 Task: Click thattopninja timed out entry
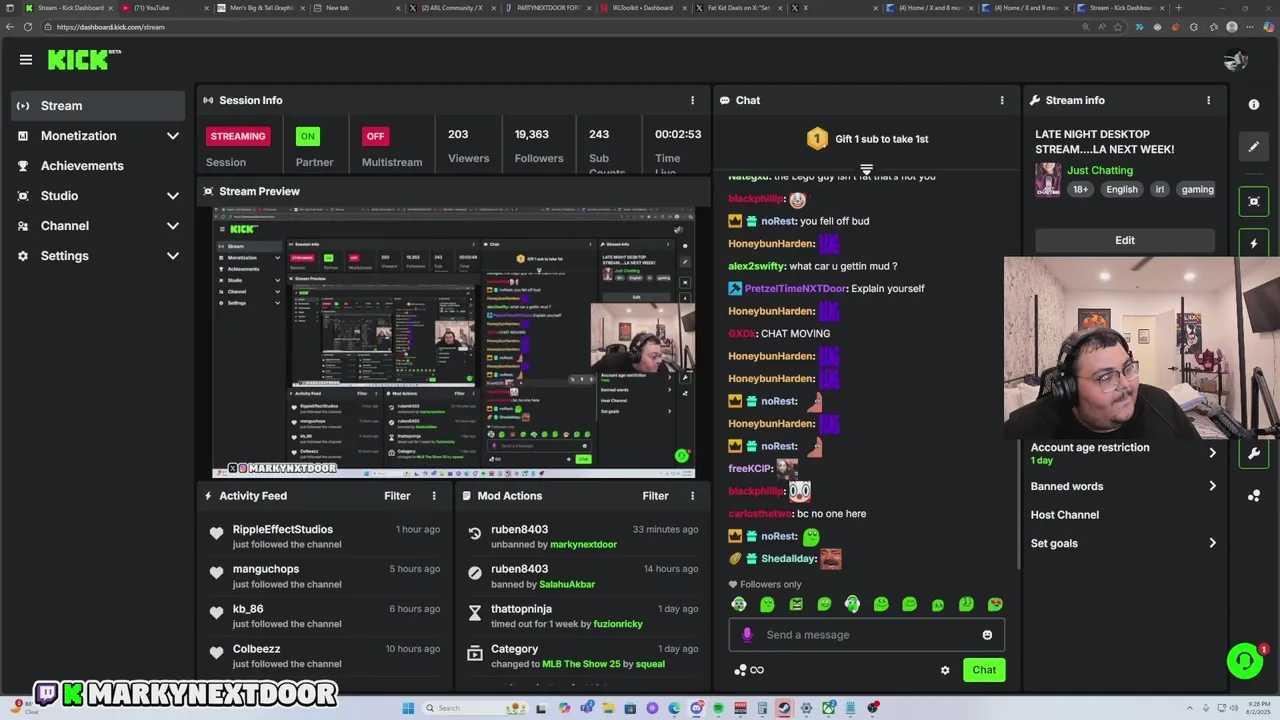[582, 616]
